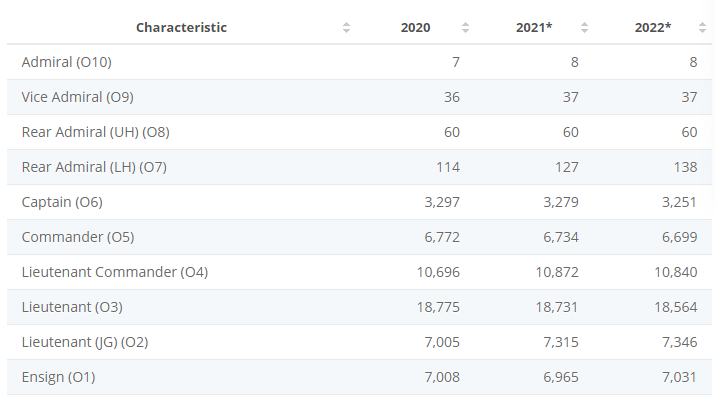This screenshot has width=715, height=395.
Task: Select the Lieutenant (JG) (O2) row label
Action: [x=85, y=342]
